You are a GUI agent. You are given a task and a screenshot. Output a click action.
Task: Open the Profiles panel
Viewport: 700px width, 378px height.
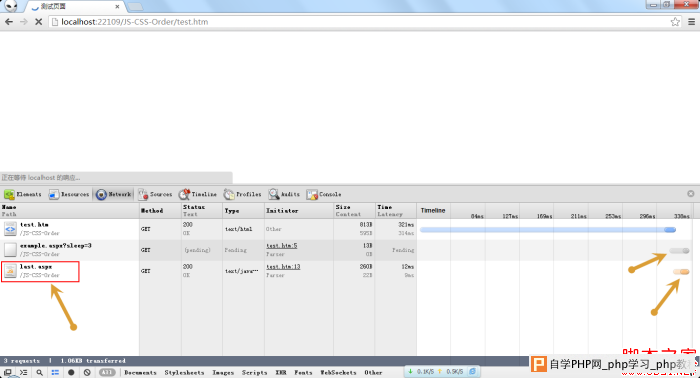(x=242, y=195)
